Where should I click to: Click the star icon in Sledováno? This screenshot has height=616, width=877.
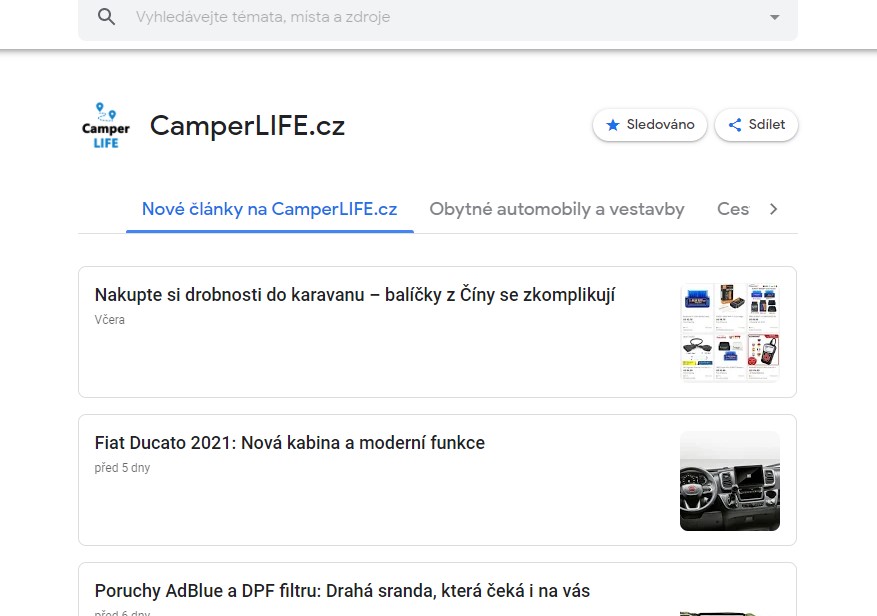coord(613,125)
